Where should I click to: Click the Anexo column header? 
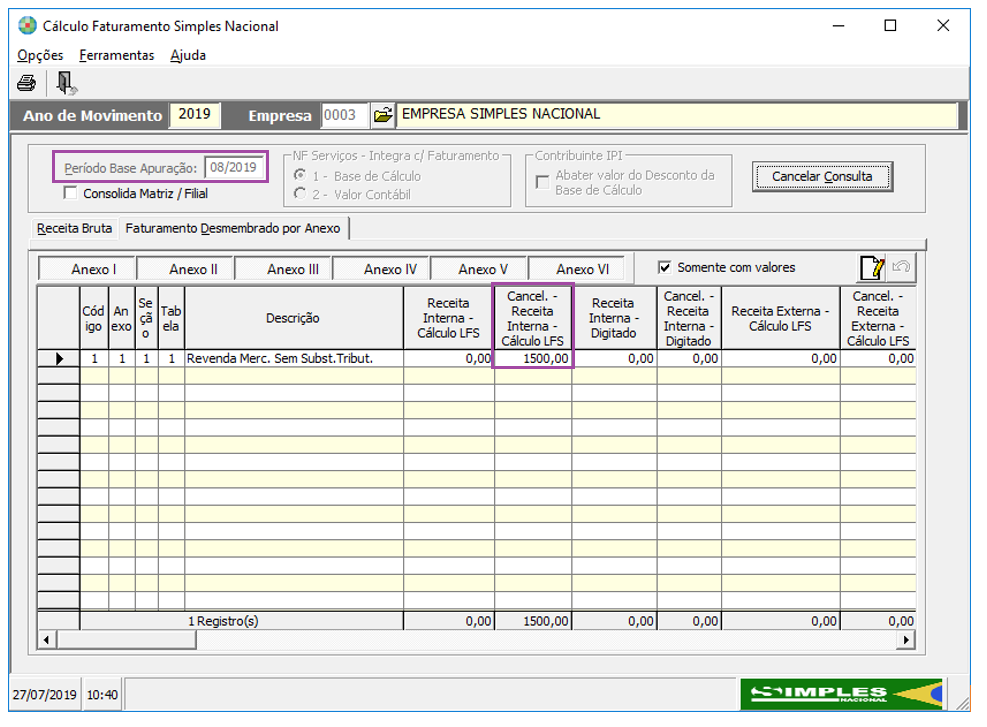(121, 318)
